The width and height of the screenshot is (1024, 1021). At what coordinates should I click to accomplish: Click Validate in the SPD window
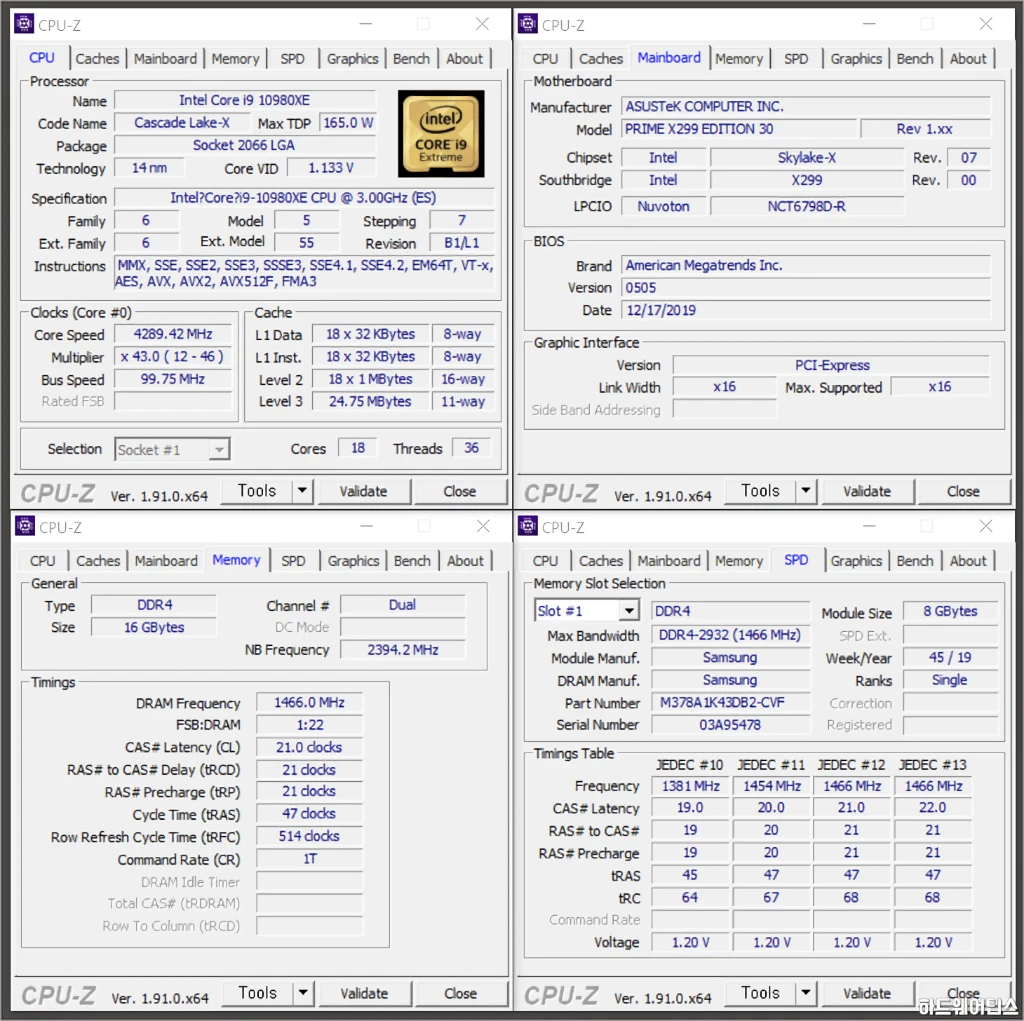point(867,994)
